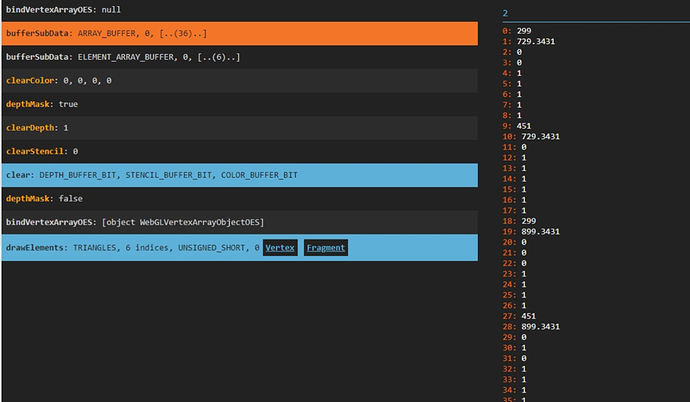690x402 pixels.
Task: Pick the clearStencil: 0 command row
Action: [238, 150]
